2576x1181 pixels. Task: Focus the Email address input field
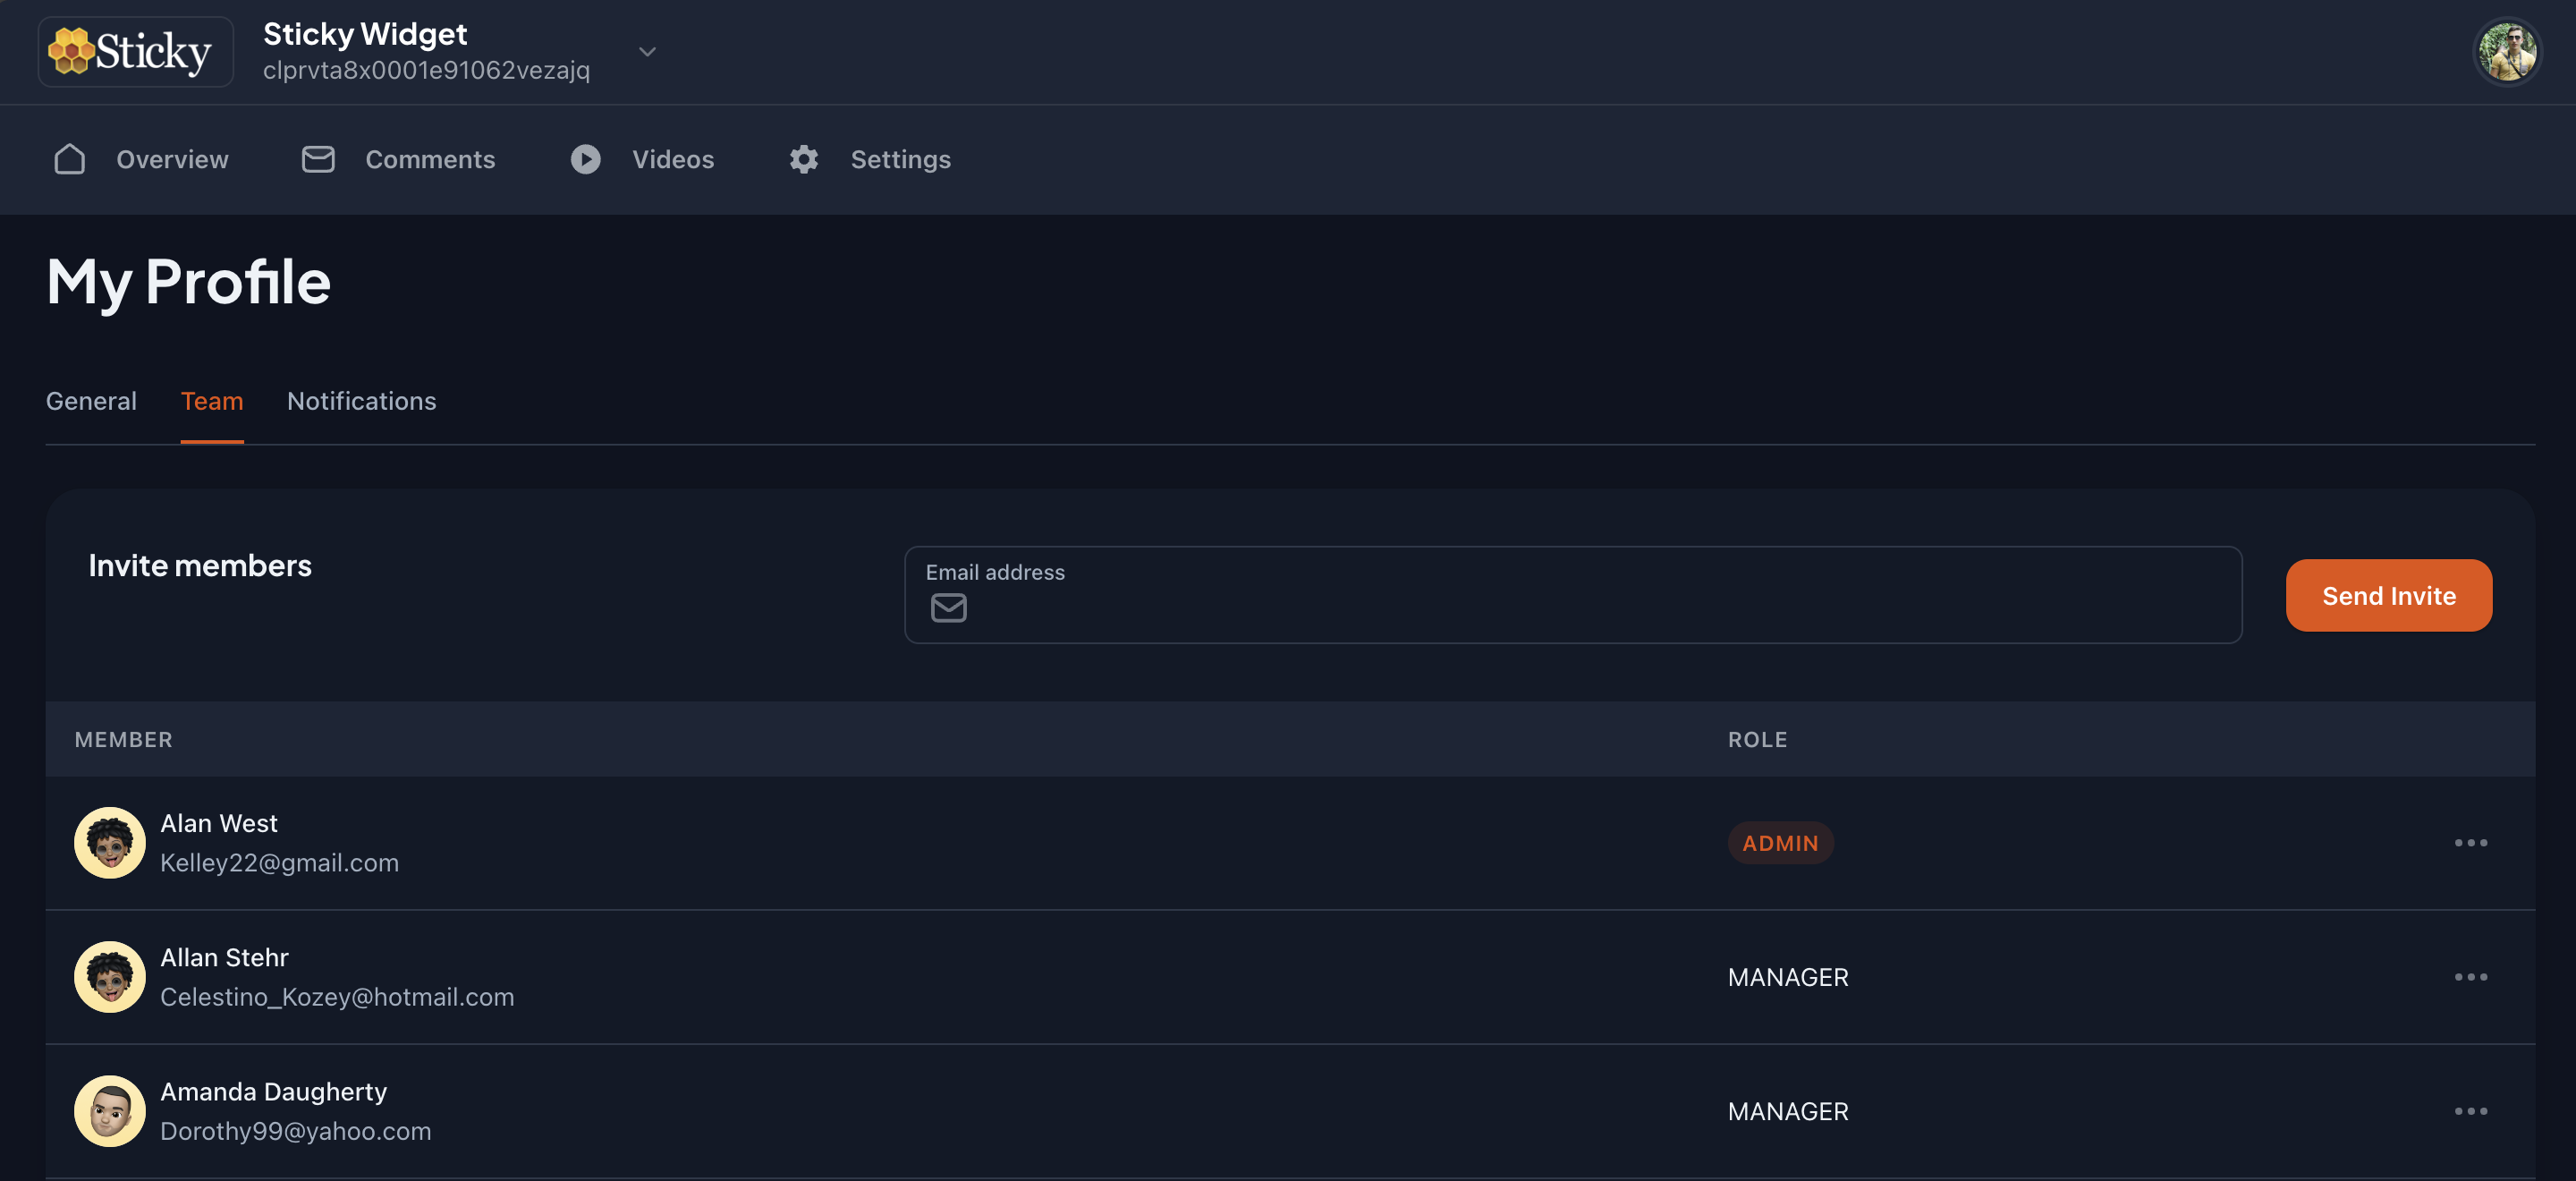[1590, 607]
